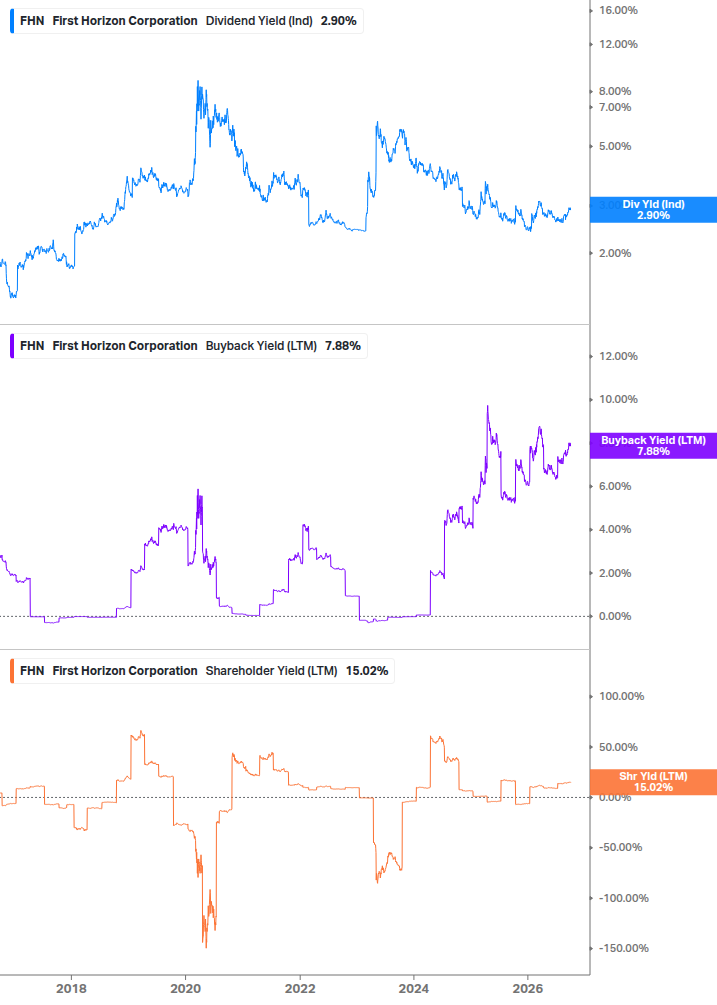Viewport: 717px width, 1005px height.
Task: Click the 2024 label on the time axis
Action: [x=414, y=988]
